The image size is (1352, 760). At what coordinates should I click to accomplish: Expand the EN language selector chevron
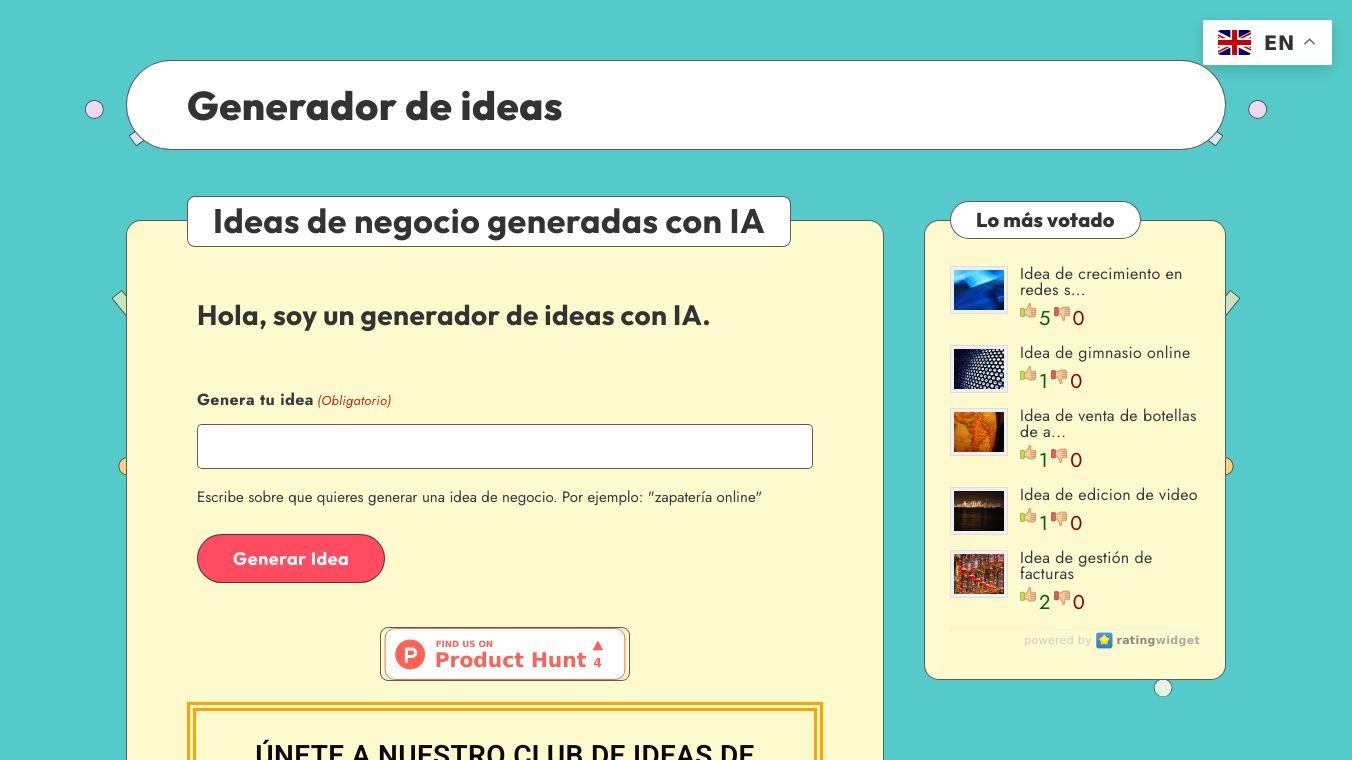1309,42
